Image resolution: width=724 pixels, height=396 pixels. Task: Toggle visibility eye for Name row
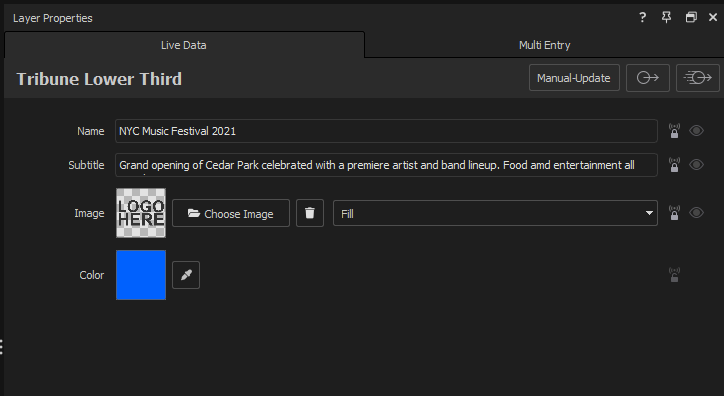click(x=696, y=131)
